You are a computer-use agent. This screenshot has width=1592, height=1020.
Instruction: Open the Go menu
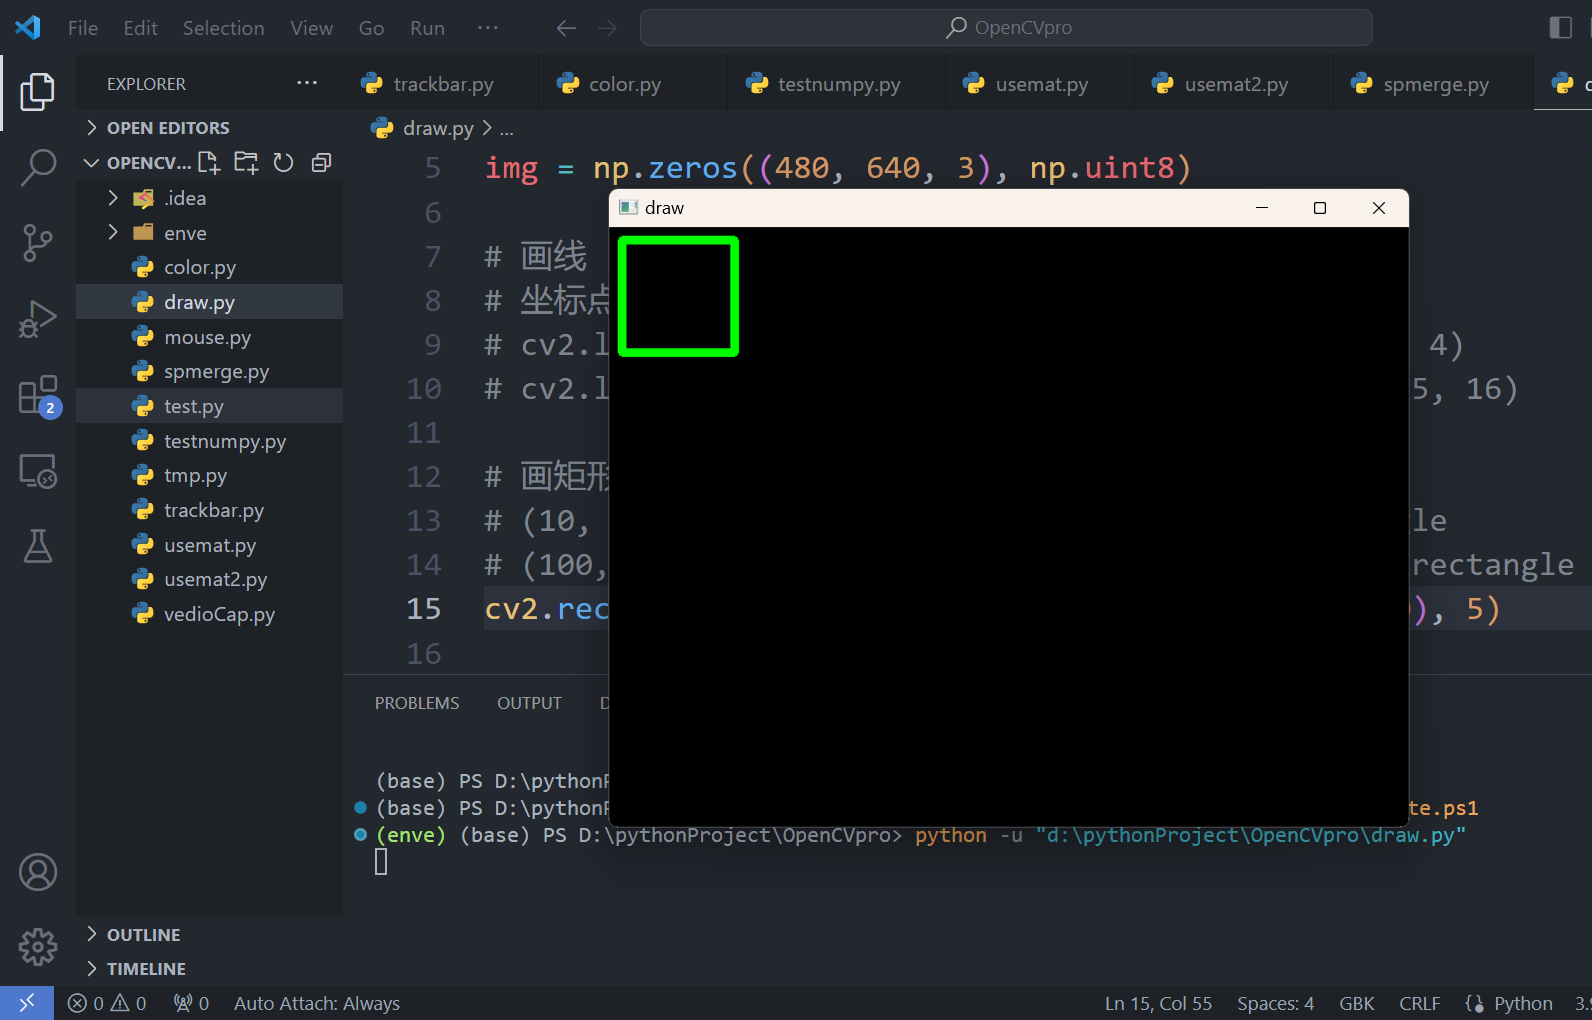pyautogui.click(x=371, y=28)
